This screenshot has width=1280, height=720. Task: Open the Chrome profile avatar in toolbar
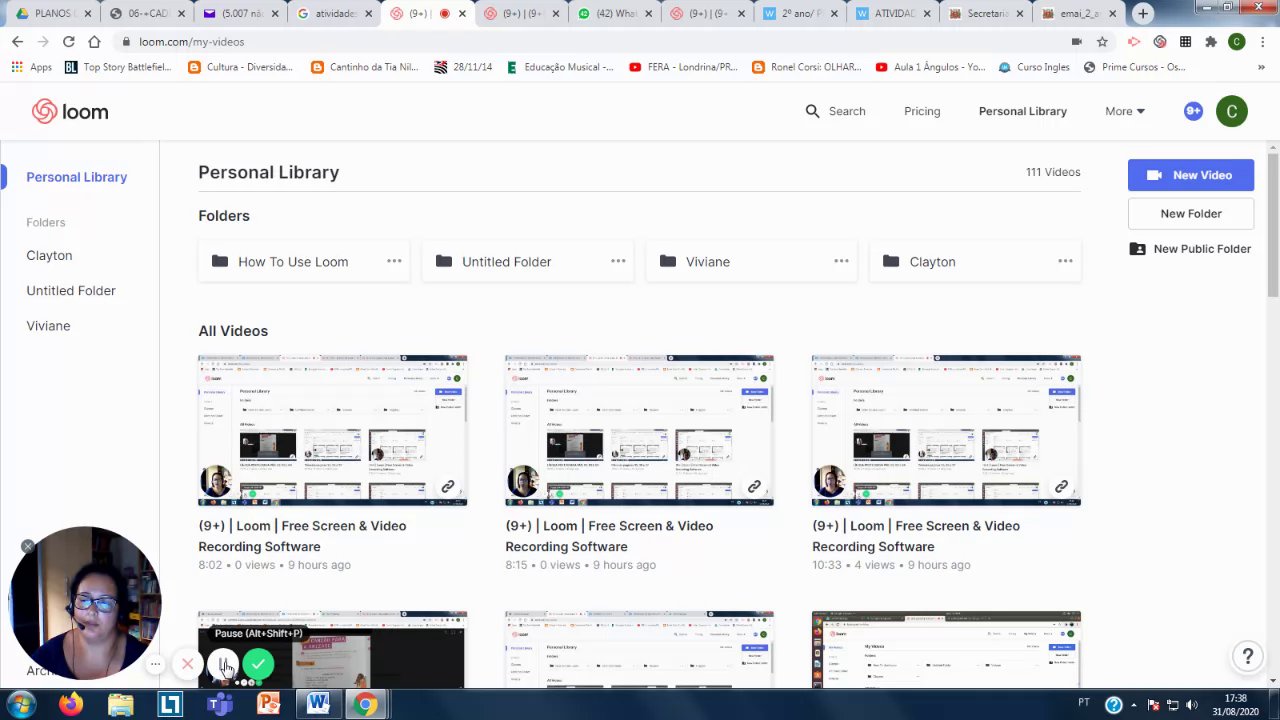[1237, 42]
